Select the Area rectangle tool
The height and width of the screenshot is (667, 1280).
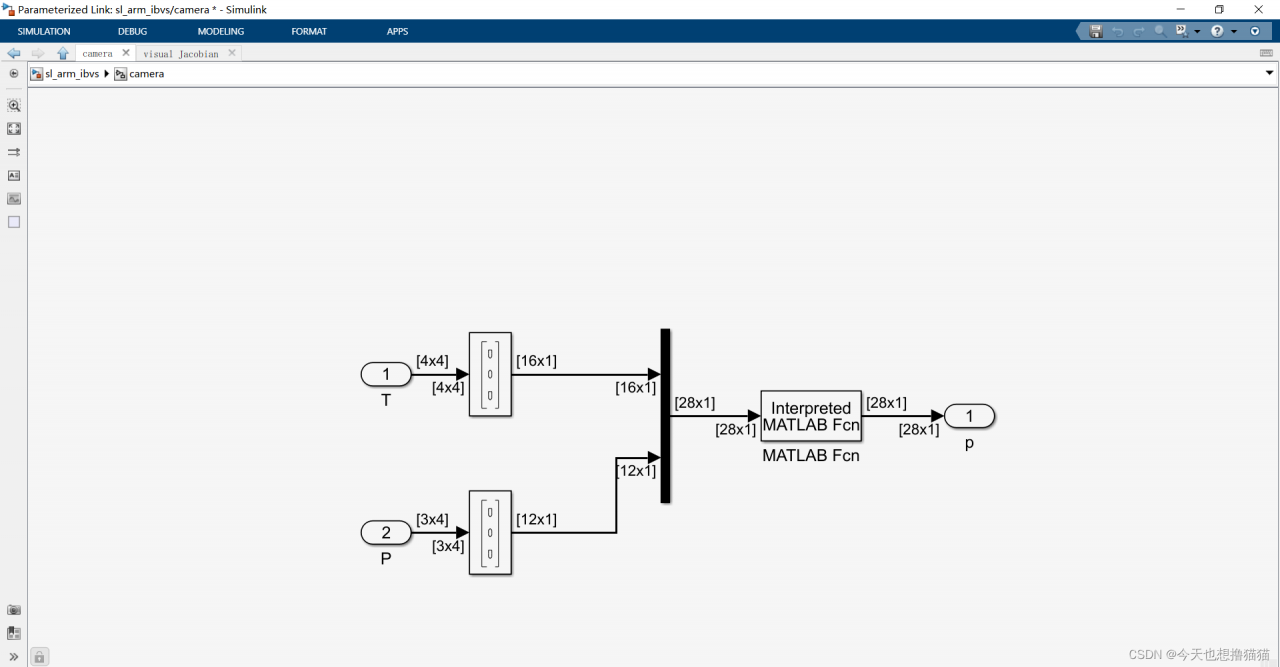click(14, 222)
